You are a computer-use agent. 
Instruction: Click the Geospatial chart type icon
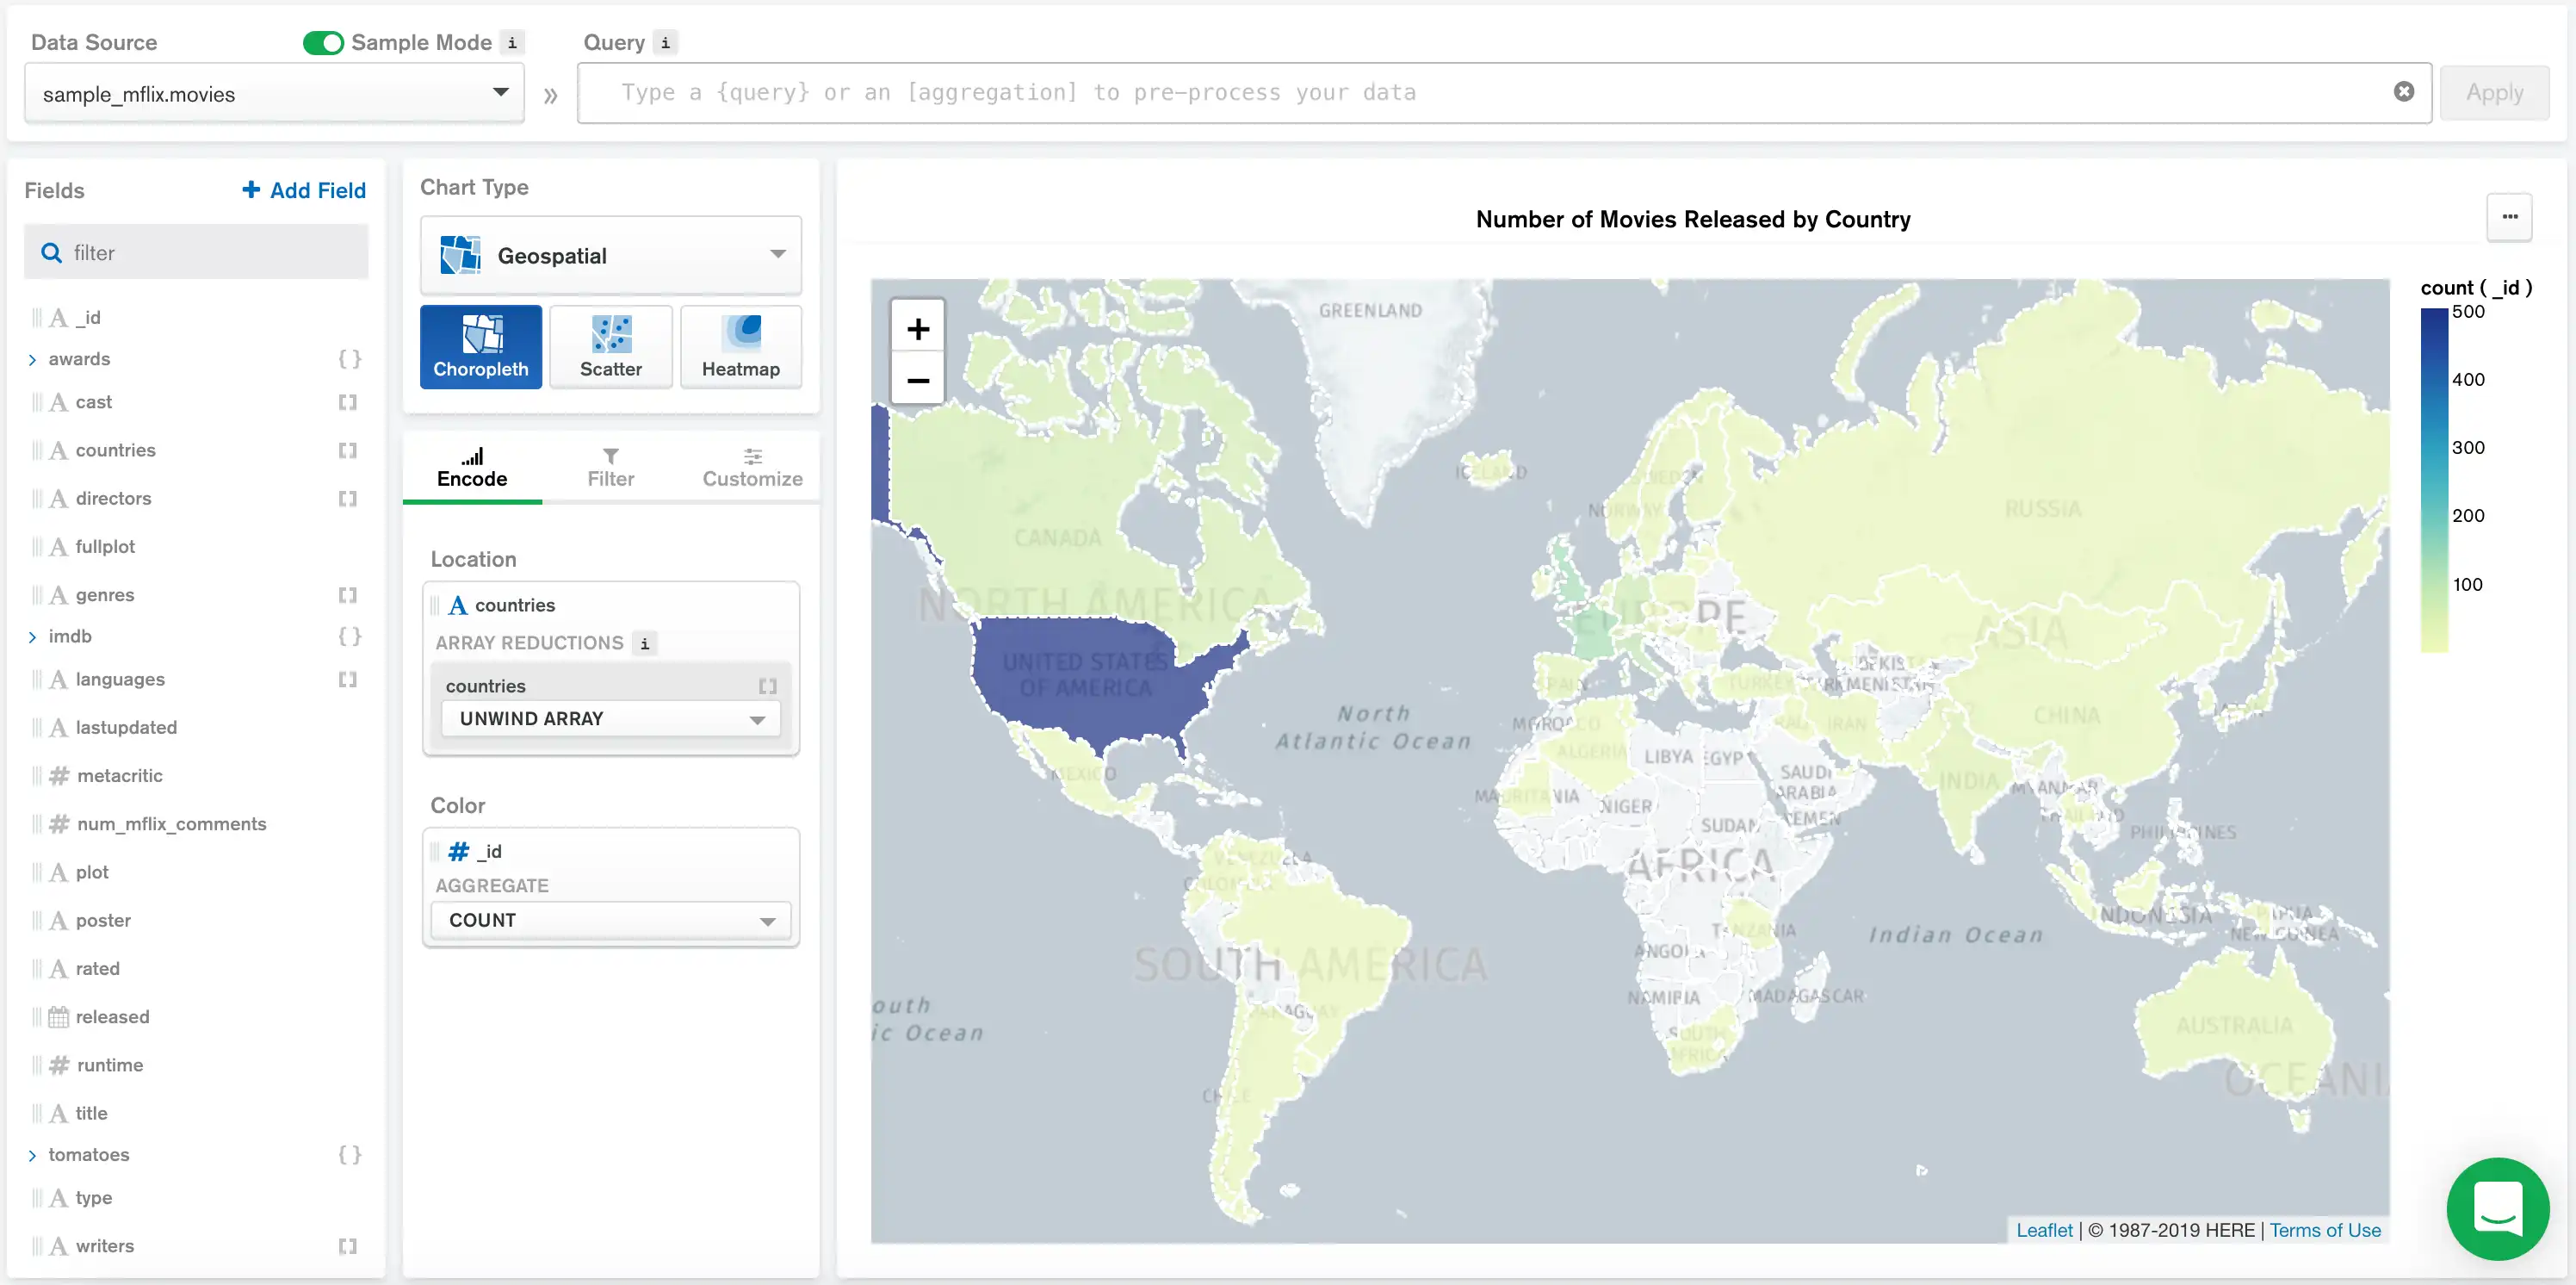[x=461, y=255]
